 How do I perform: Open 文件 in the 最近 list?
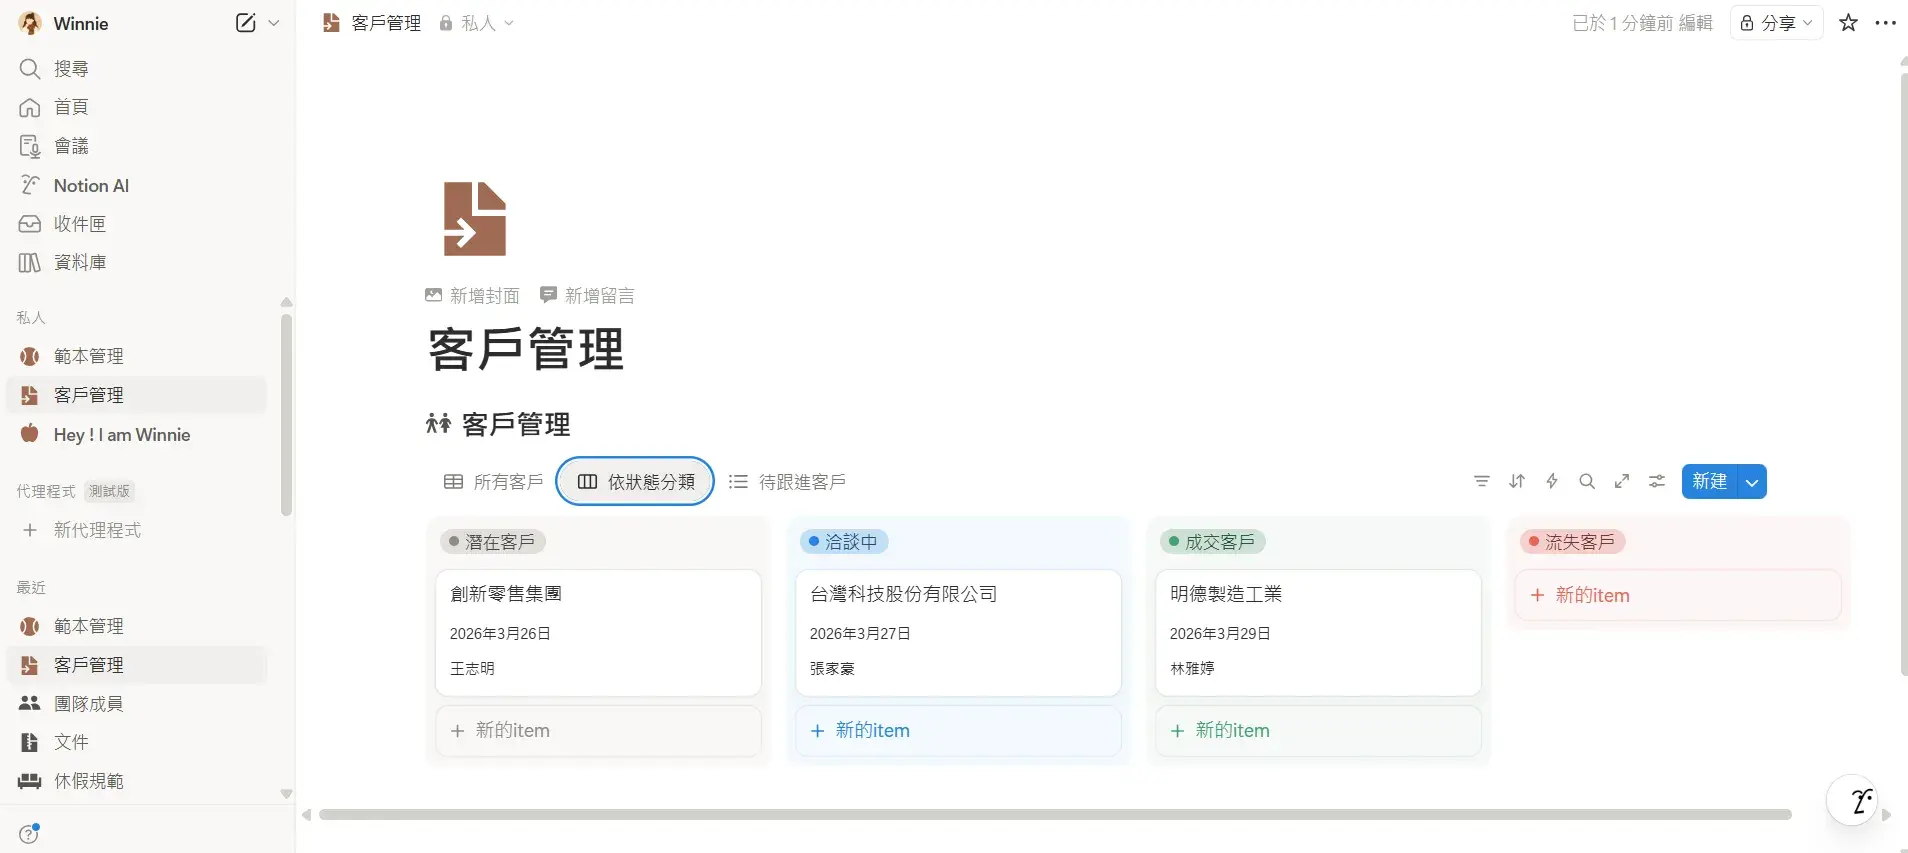pyautogui.click(x=136, y=742)
